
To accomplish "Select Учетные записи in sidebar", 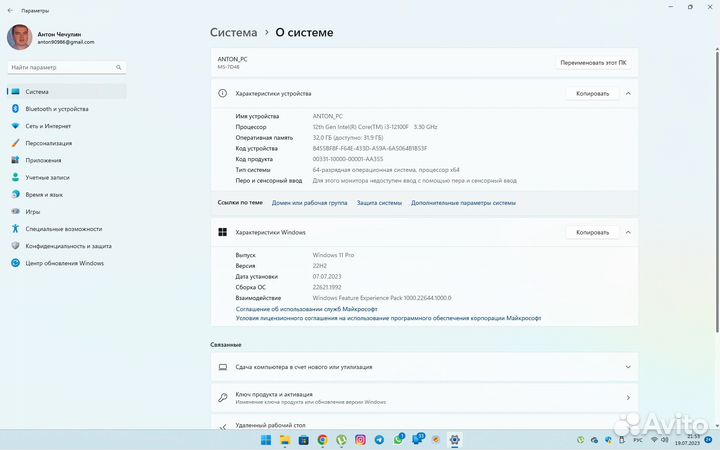I will pos(47,177).
